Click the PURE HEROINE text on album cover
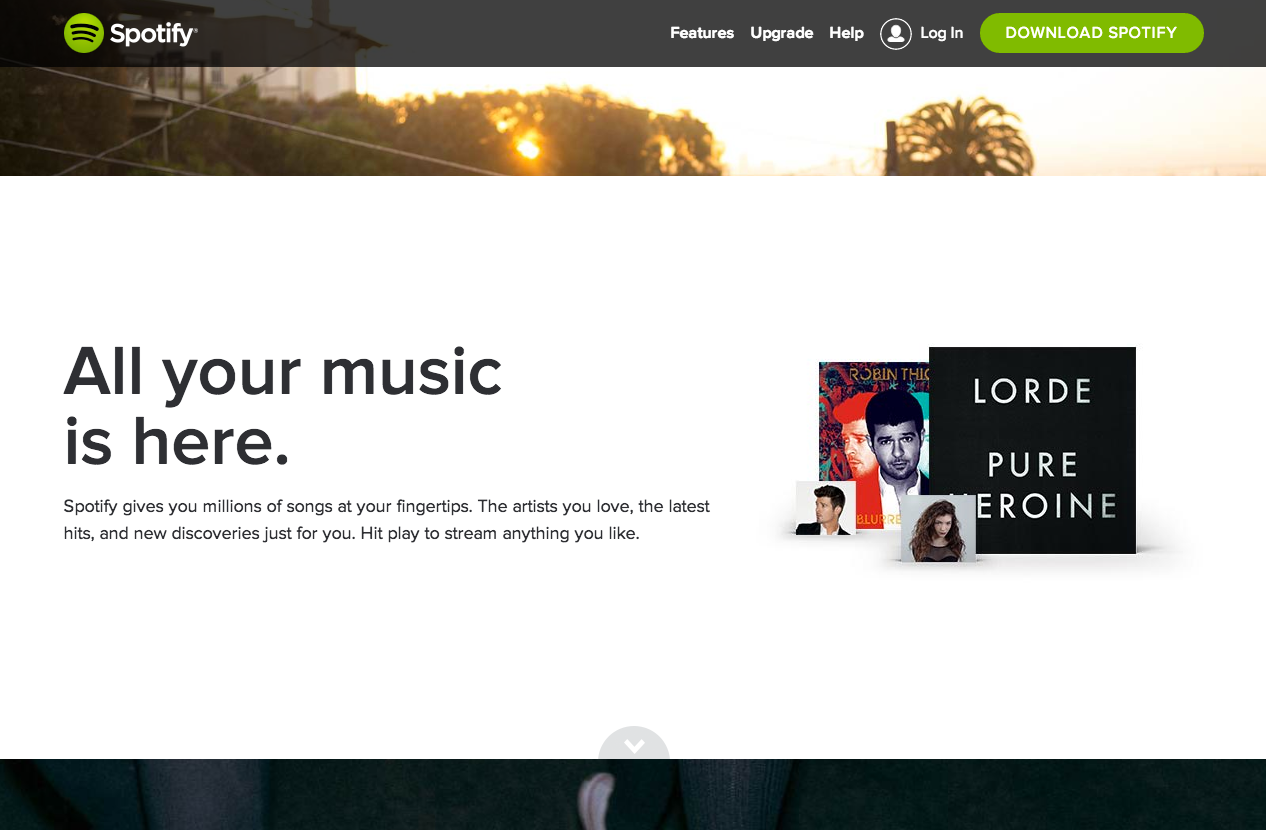This screenshot has width=1266, height=830. coord(1033,484)
